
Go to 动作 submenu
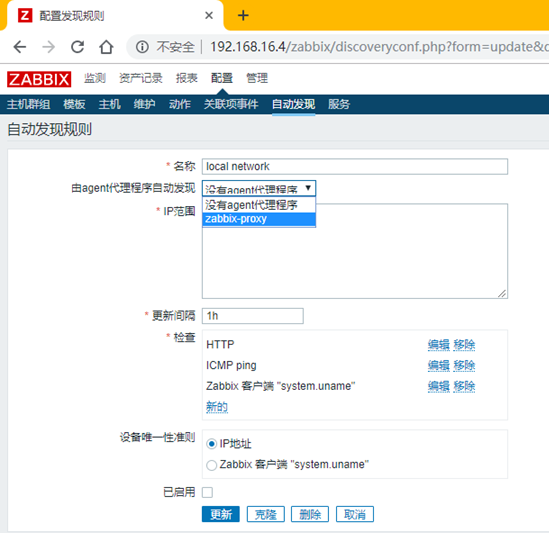pyautogui.click(x=180, y=104)
